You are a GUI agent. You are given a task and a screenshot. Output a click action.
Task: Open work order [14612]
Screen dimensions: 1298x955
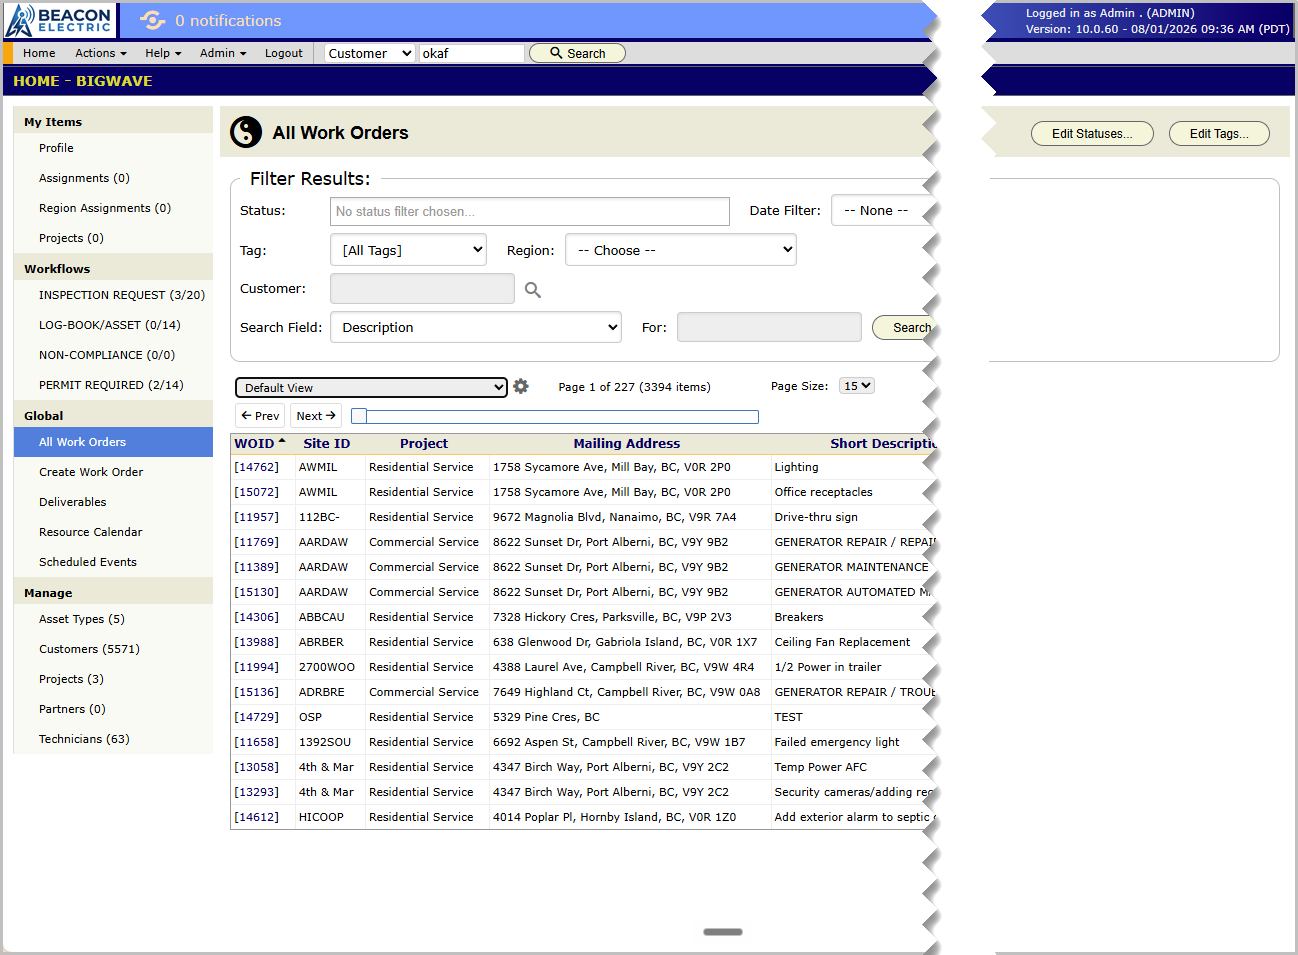257,817
